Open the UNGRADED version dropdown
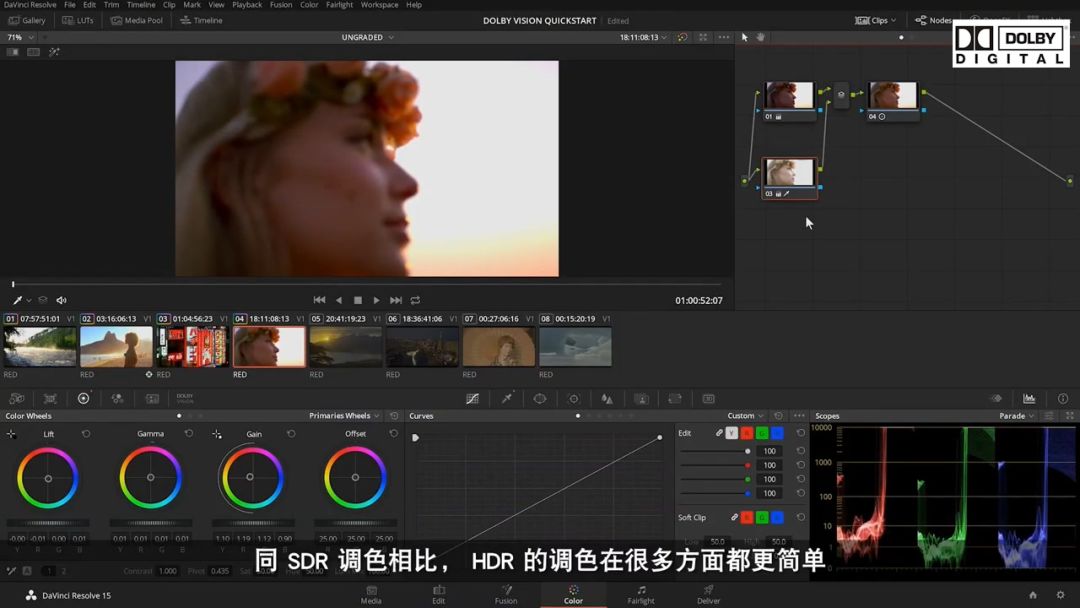Viewport: 1080px width, 608px height. coord(367,37)
